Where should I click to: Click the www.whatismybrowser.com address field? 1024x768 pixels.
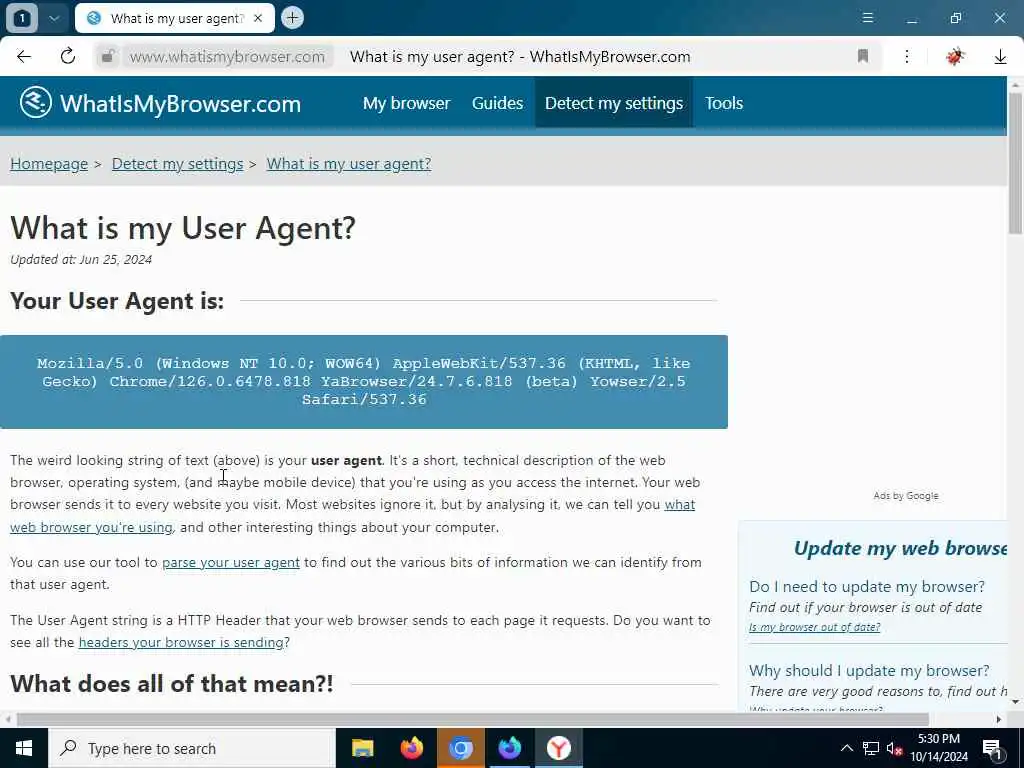click(227, 57)
